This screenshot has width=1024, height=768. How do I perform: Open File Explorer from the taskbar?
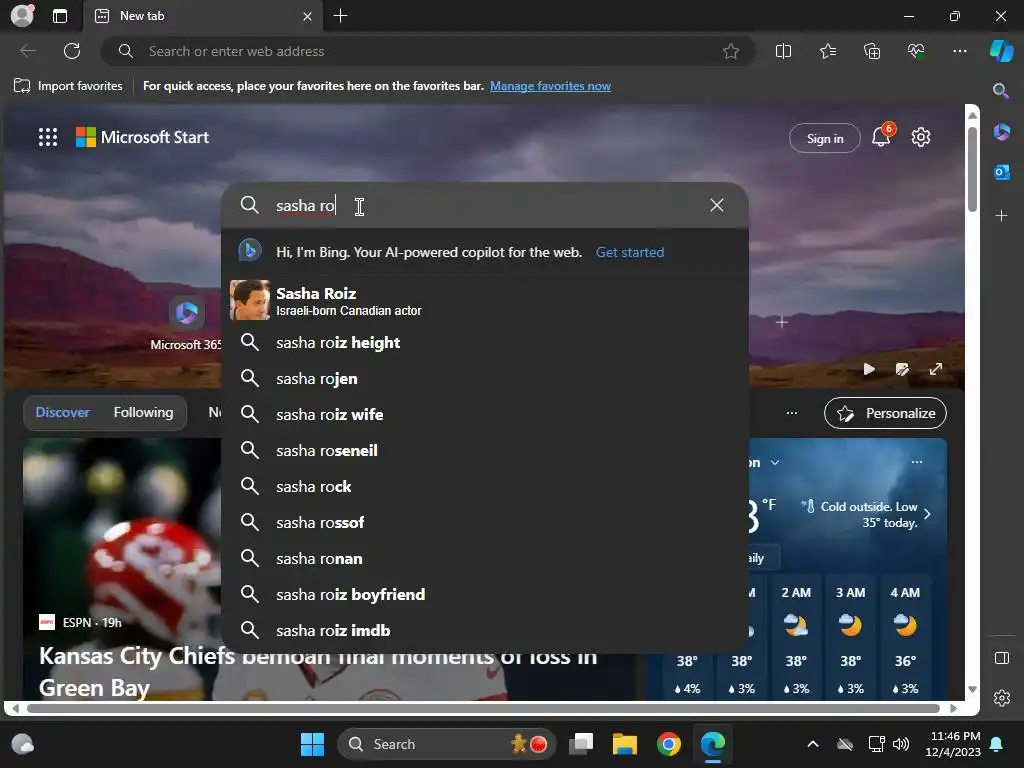tap(624, 744)
